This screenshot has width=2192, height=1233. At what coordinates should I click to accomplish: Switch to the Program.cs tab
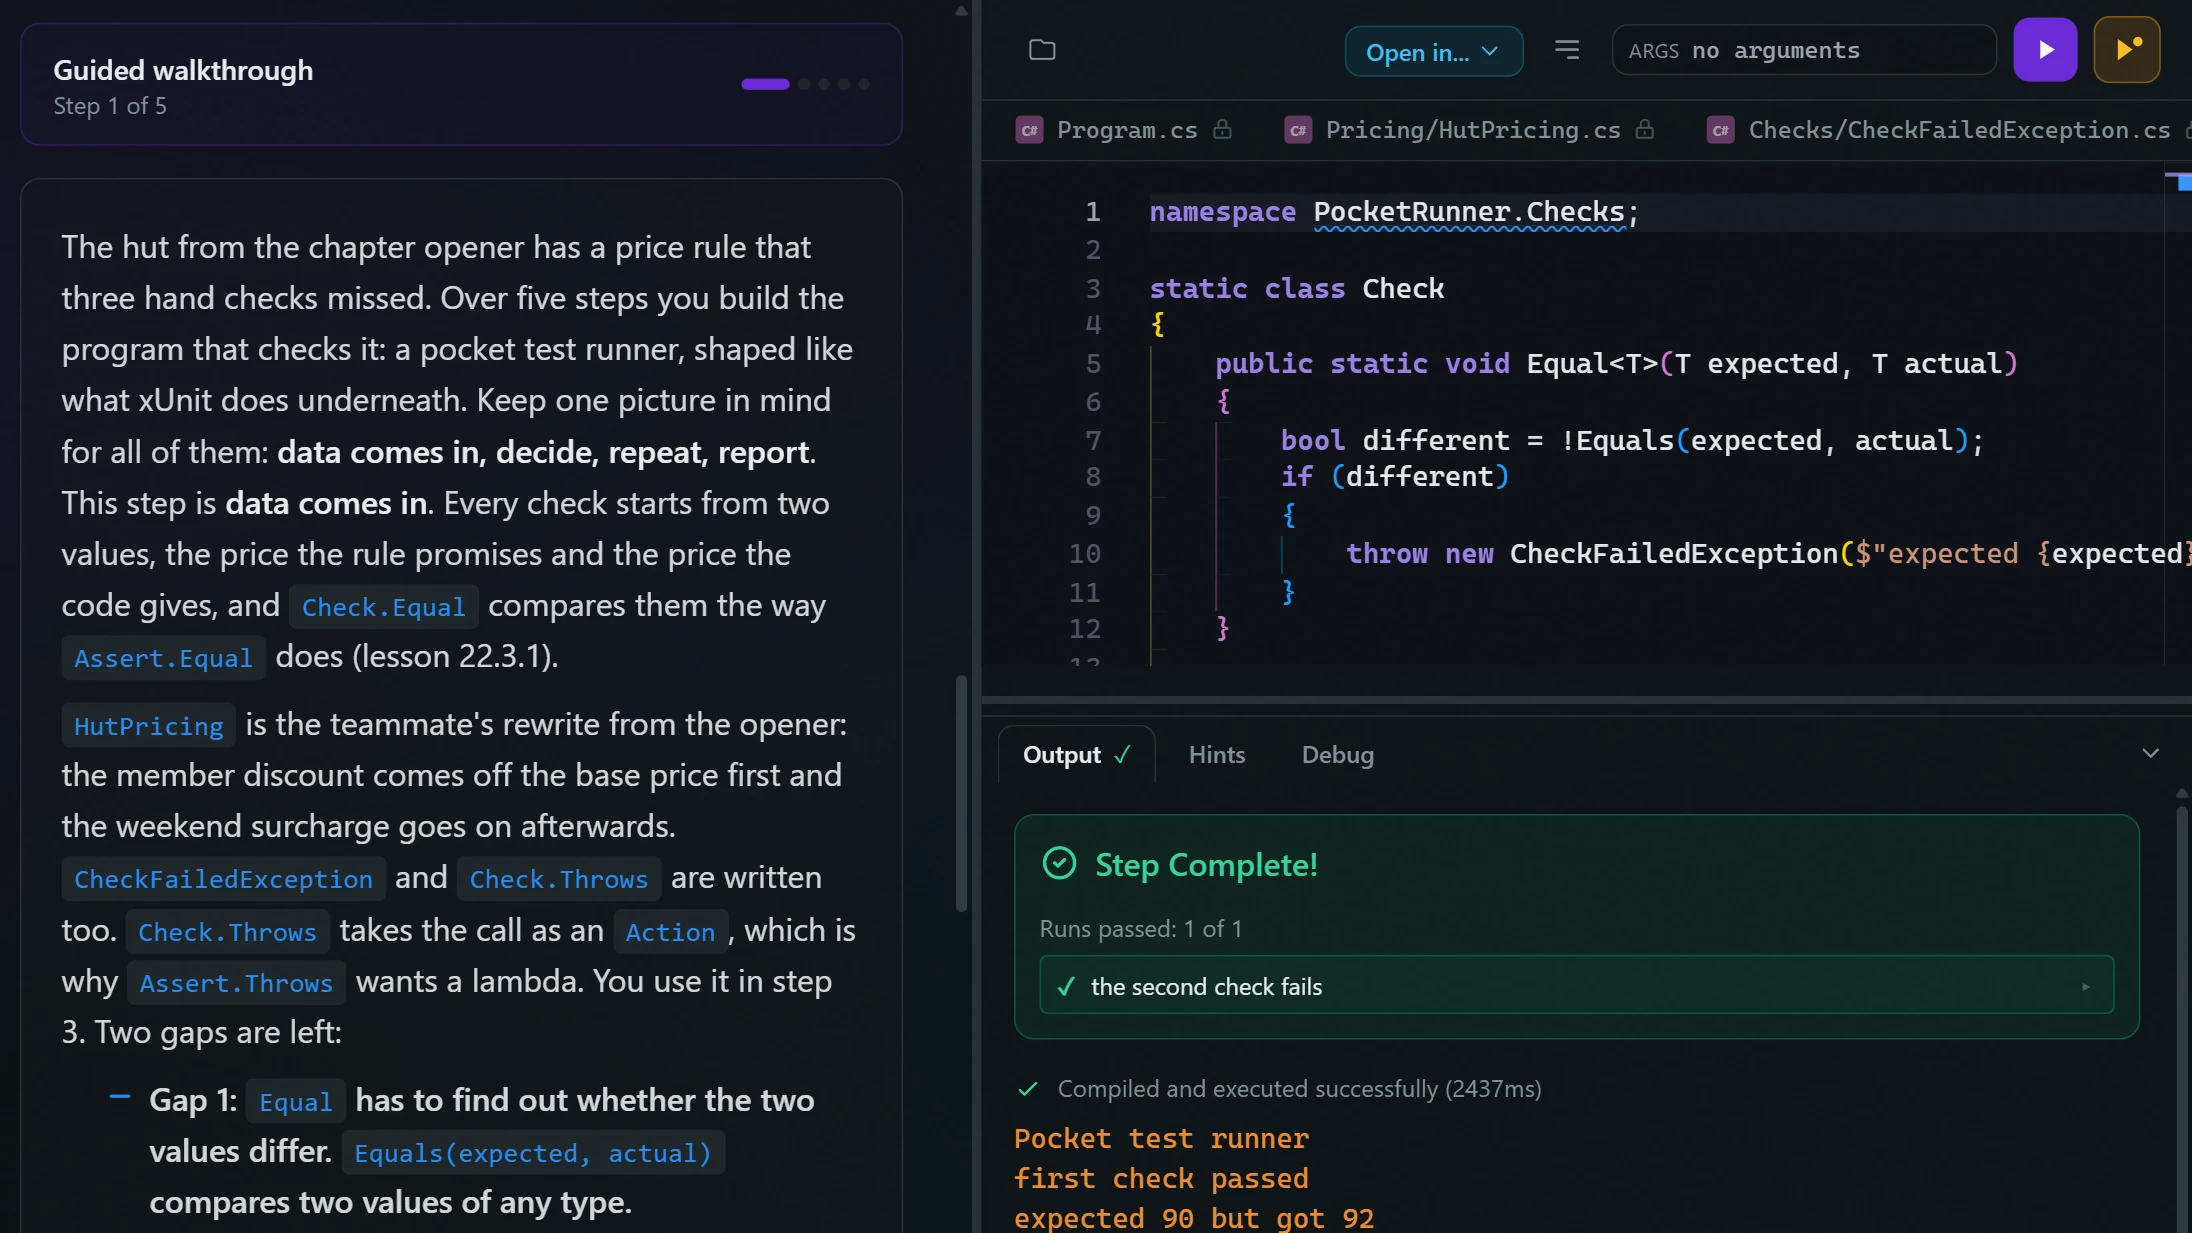click(x=1126, y=130)
